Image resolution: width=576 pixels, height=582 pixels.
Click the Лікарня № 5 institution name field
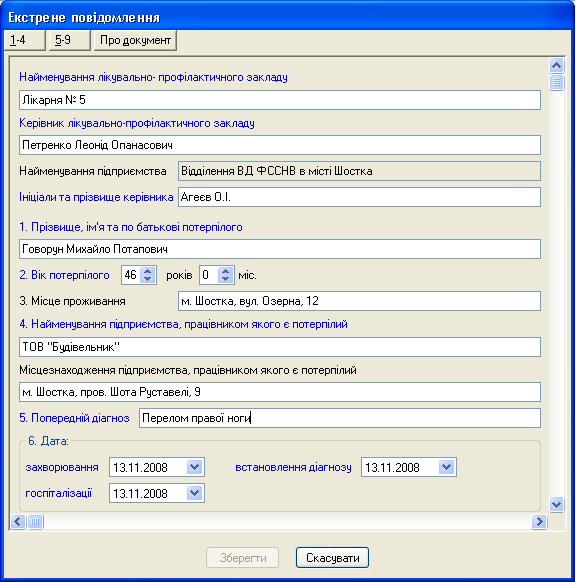280,100
